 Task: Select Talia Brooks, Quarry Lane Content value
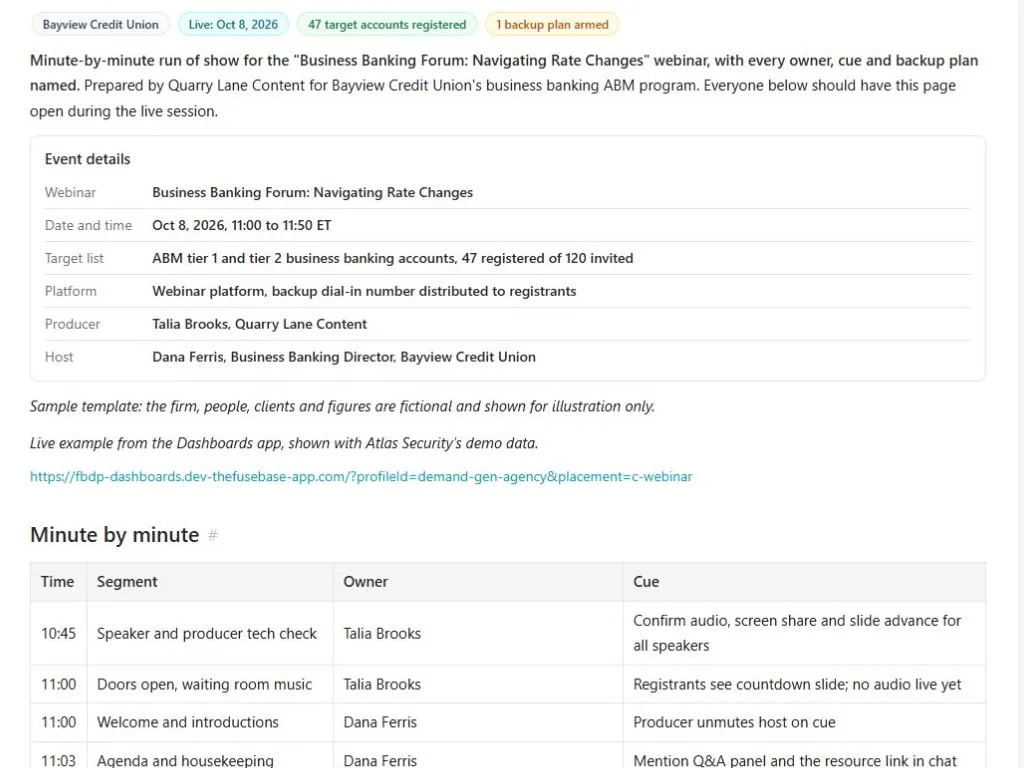pyautogui.click(x=259, y=324)
